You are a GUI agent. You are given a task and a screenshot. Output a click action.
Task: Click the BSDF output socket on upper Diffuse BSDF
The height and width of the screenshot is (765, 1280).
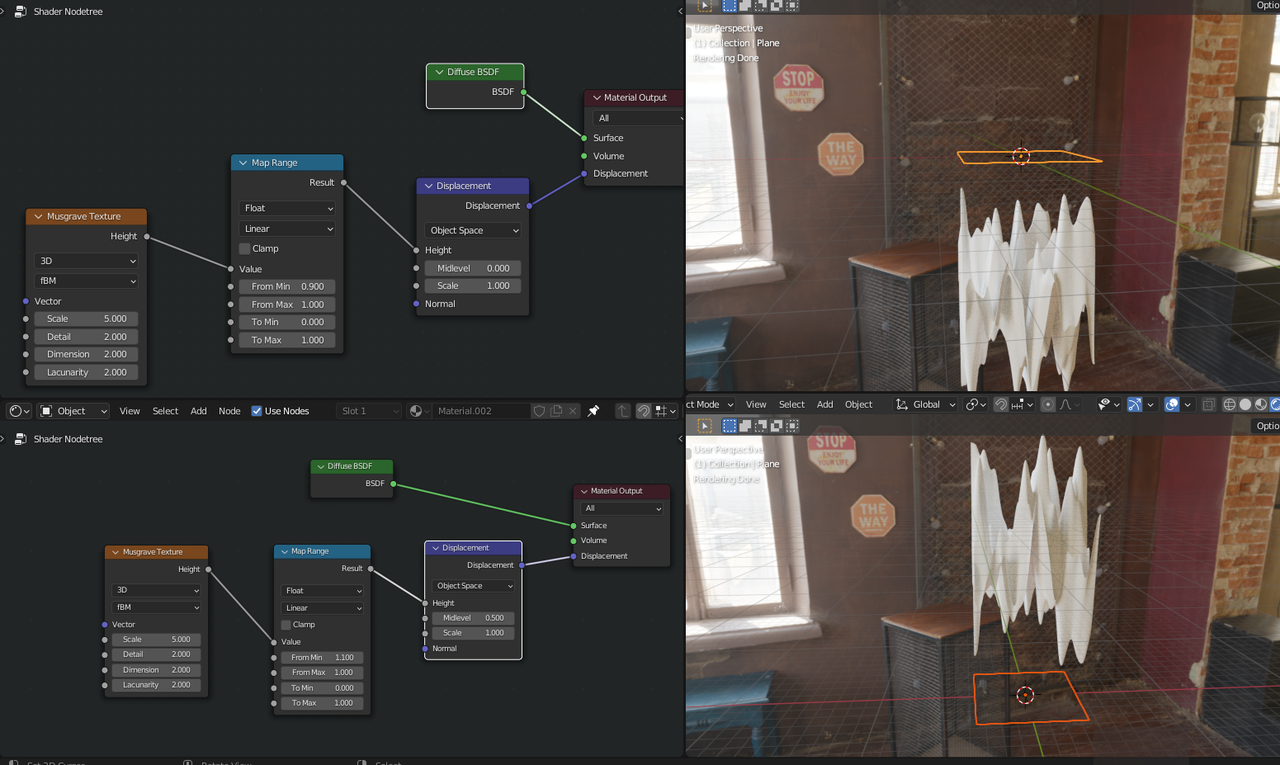point(523,92)
